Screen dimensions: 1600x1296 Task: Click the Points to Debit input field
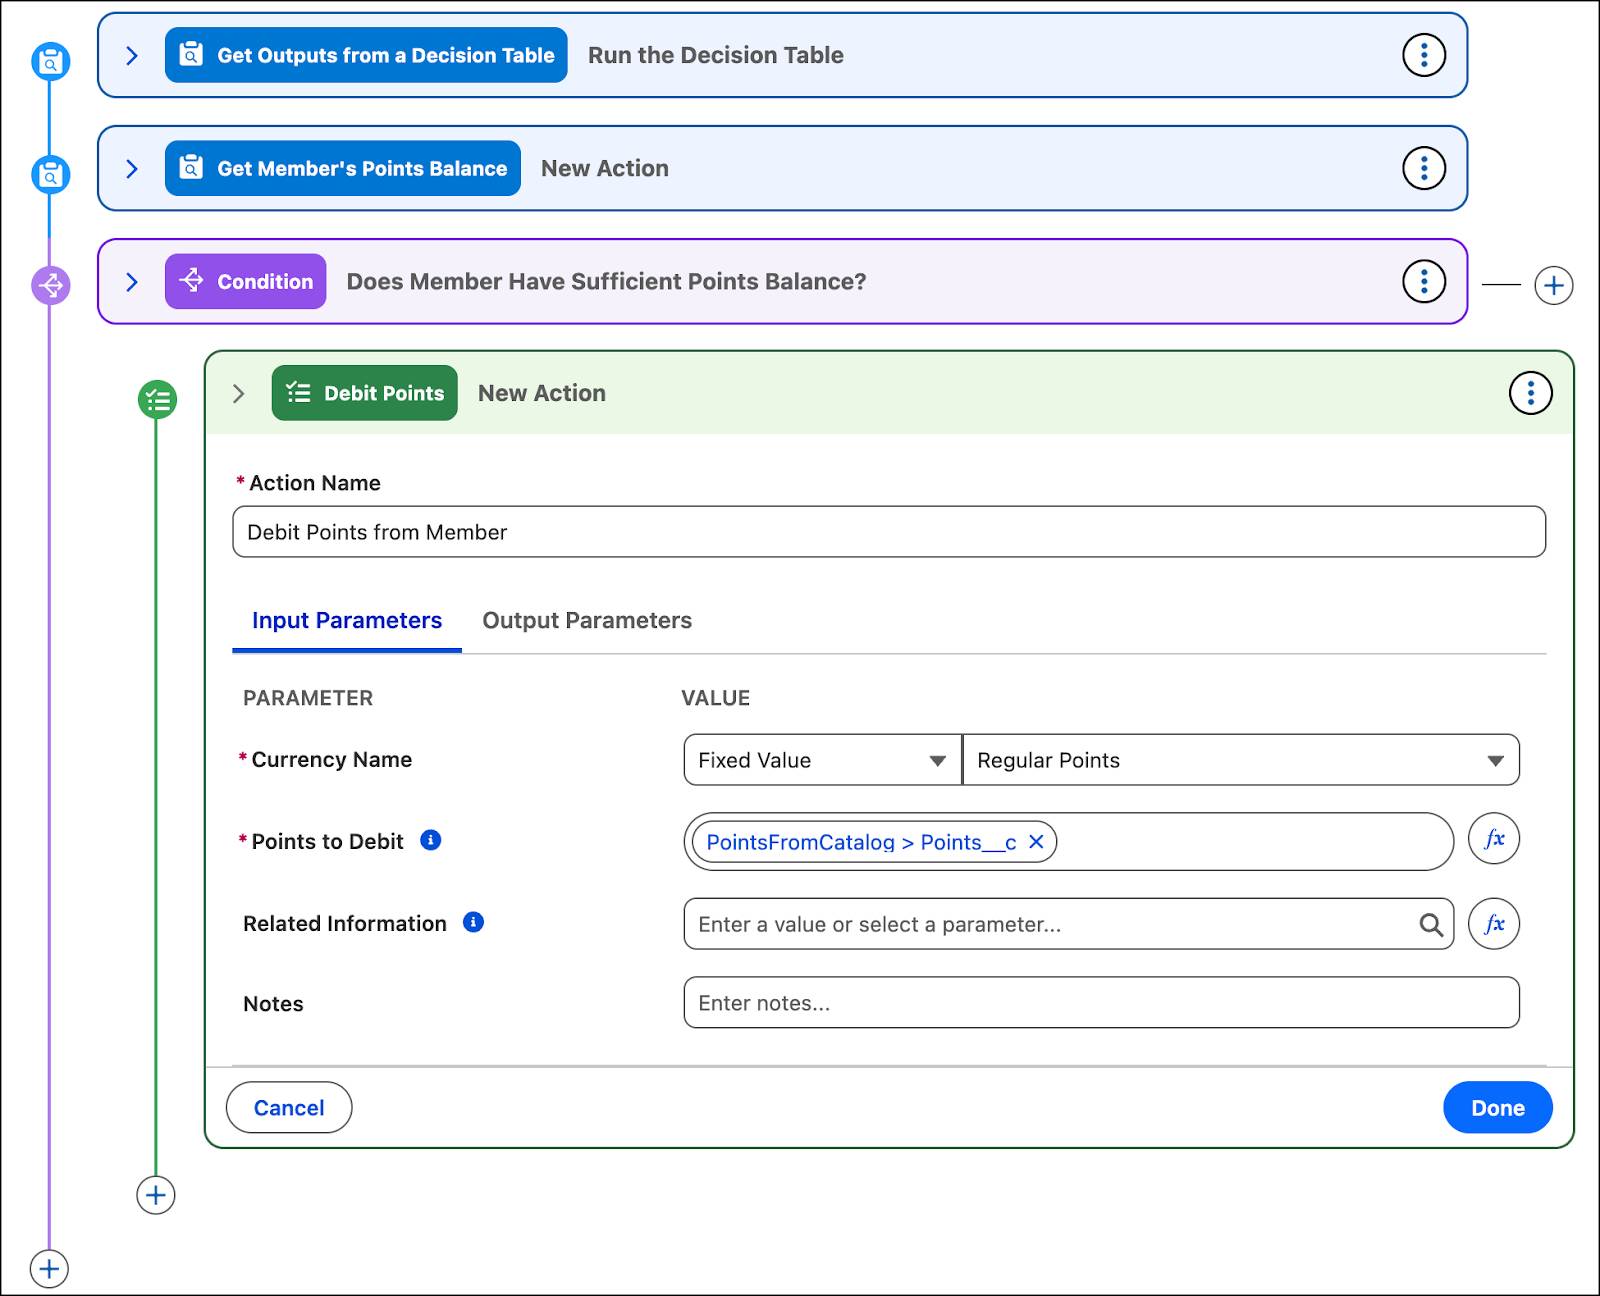[1069, 842]
